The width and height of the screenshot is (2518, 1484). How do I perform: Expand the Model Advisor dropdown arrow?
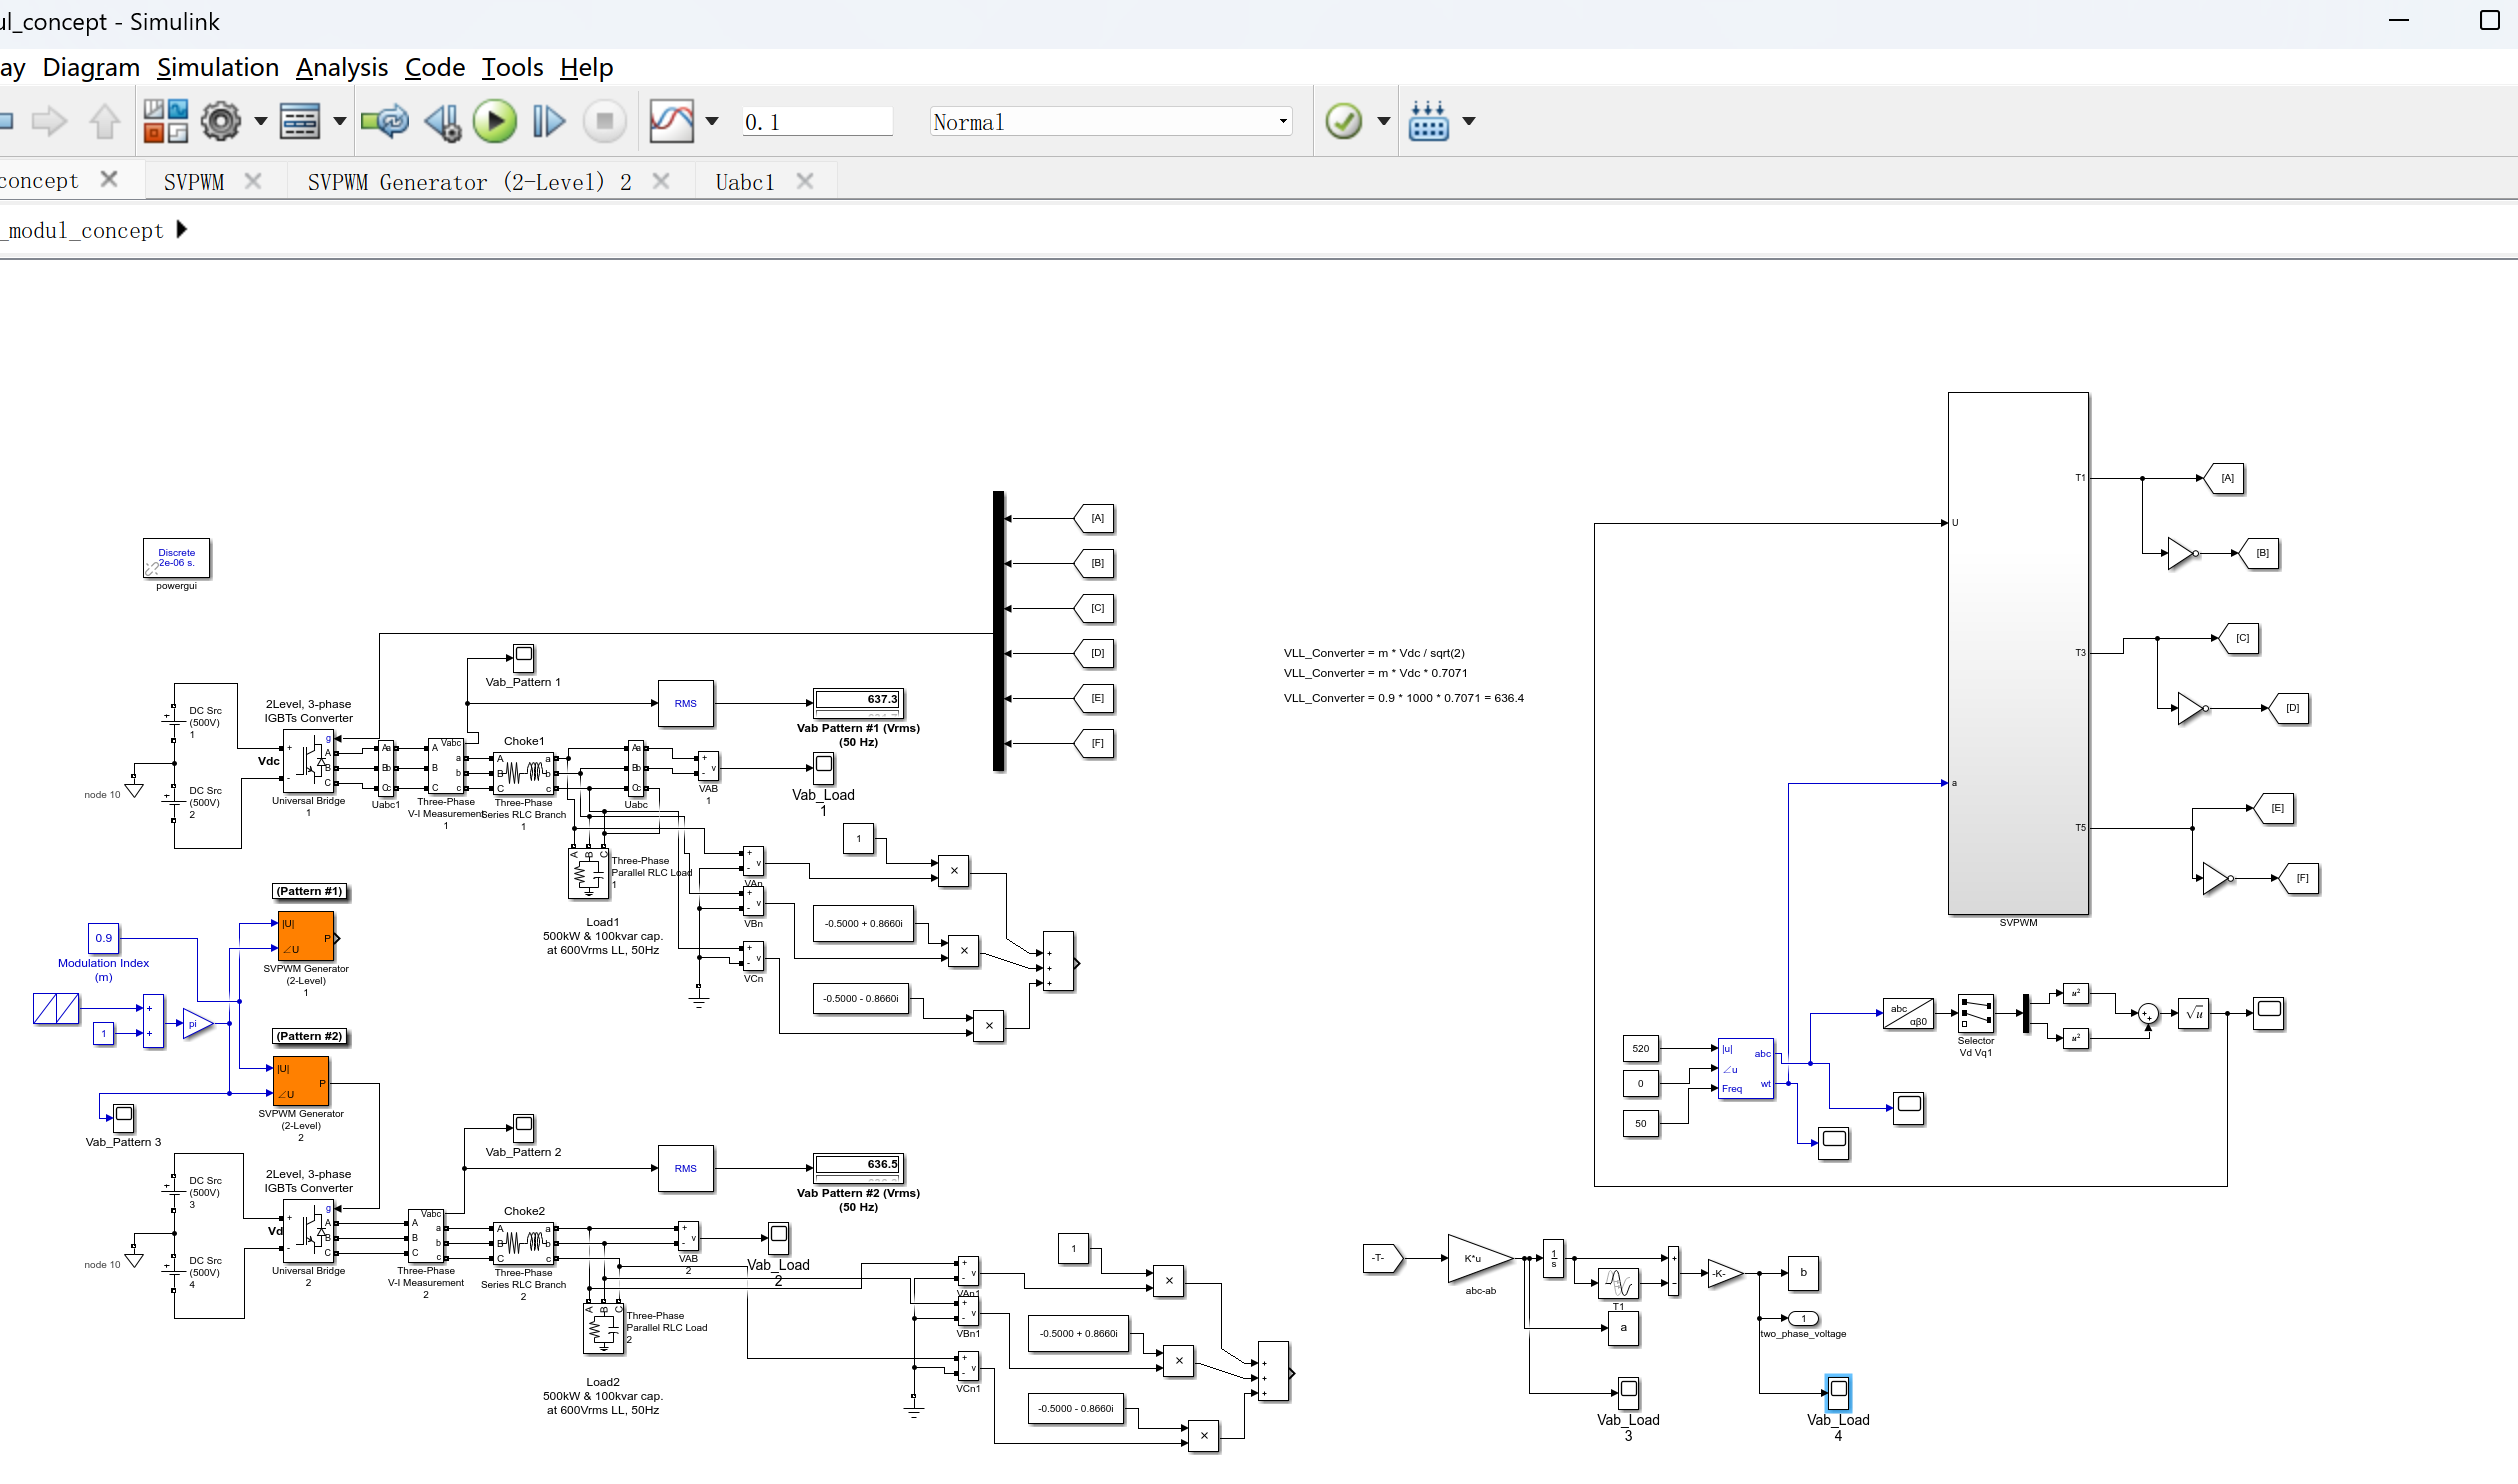1384,121
